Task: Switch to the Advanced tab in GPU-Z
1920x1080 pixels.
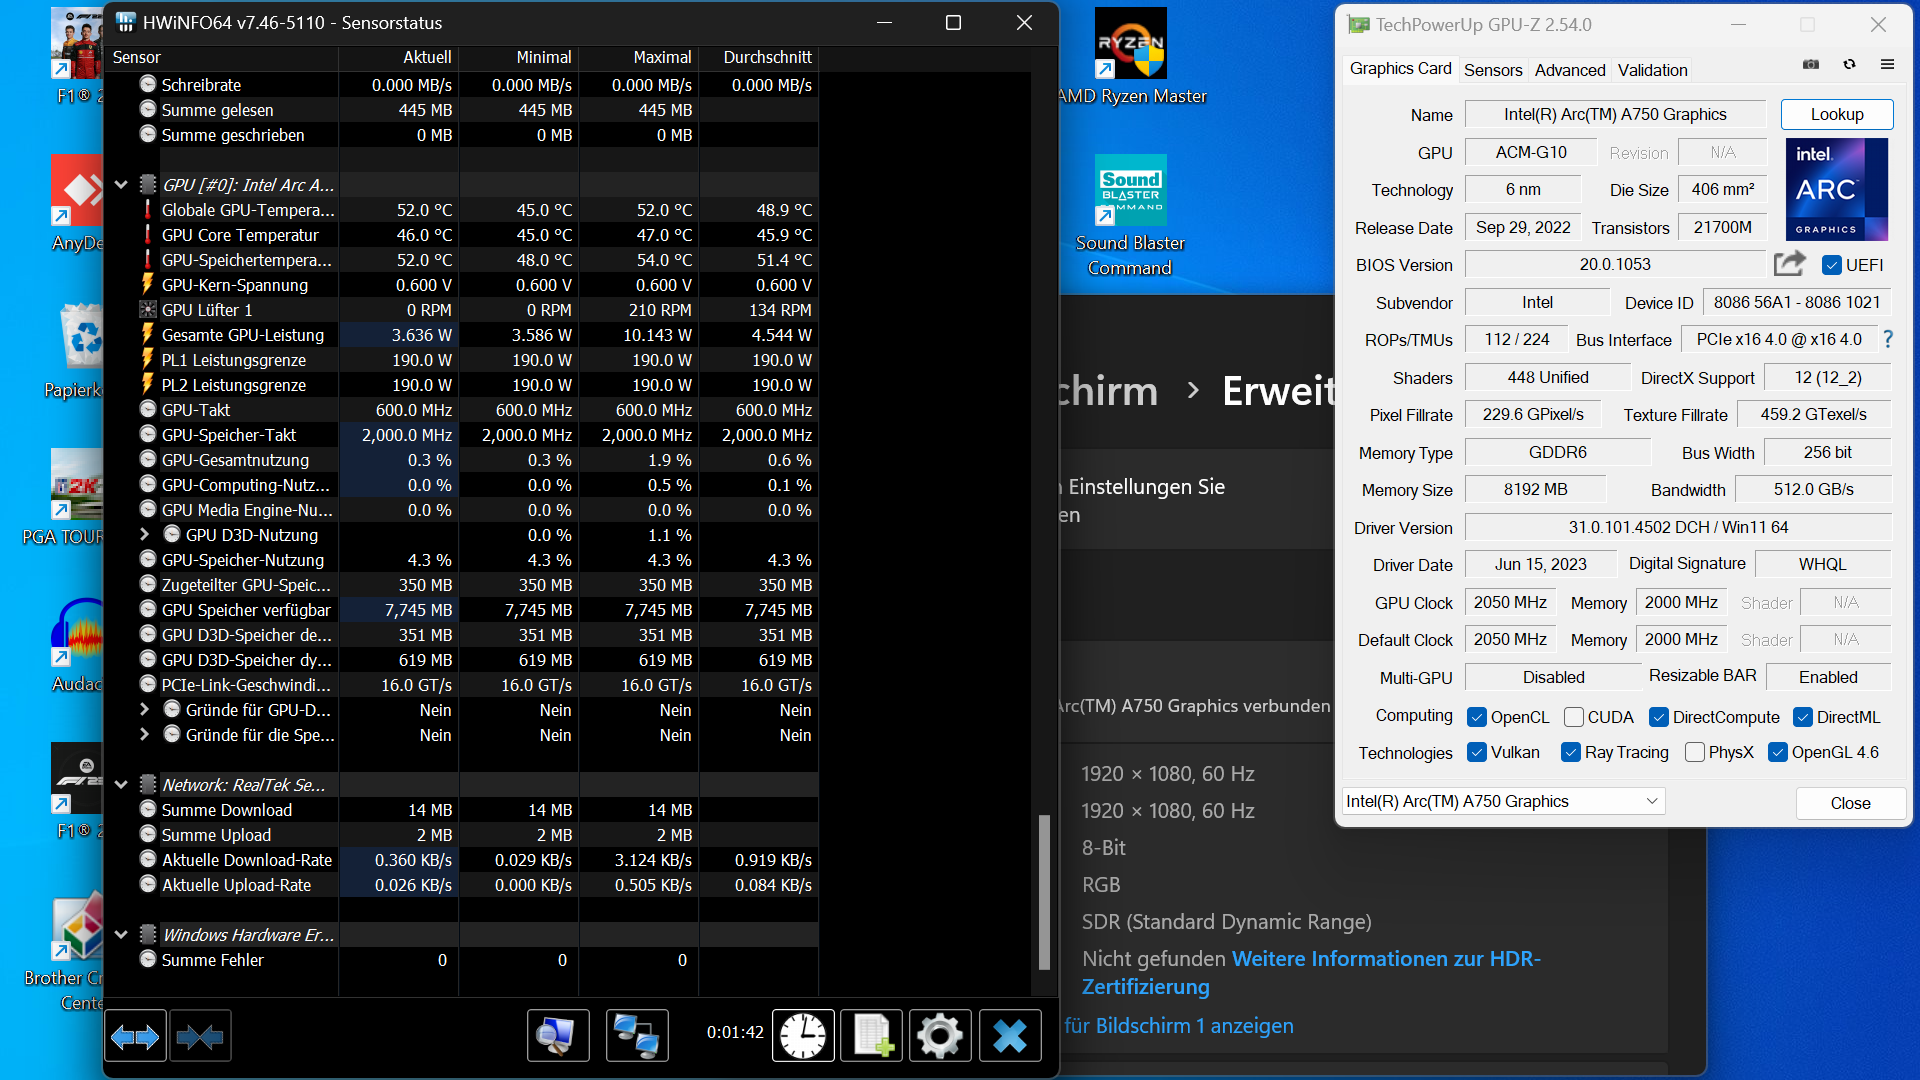Action: pyautogui.click(x=1569, y=70)
